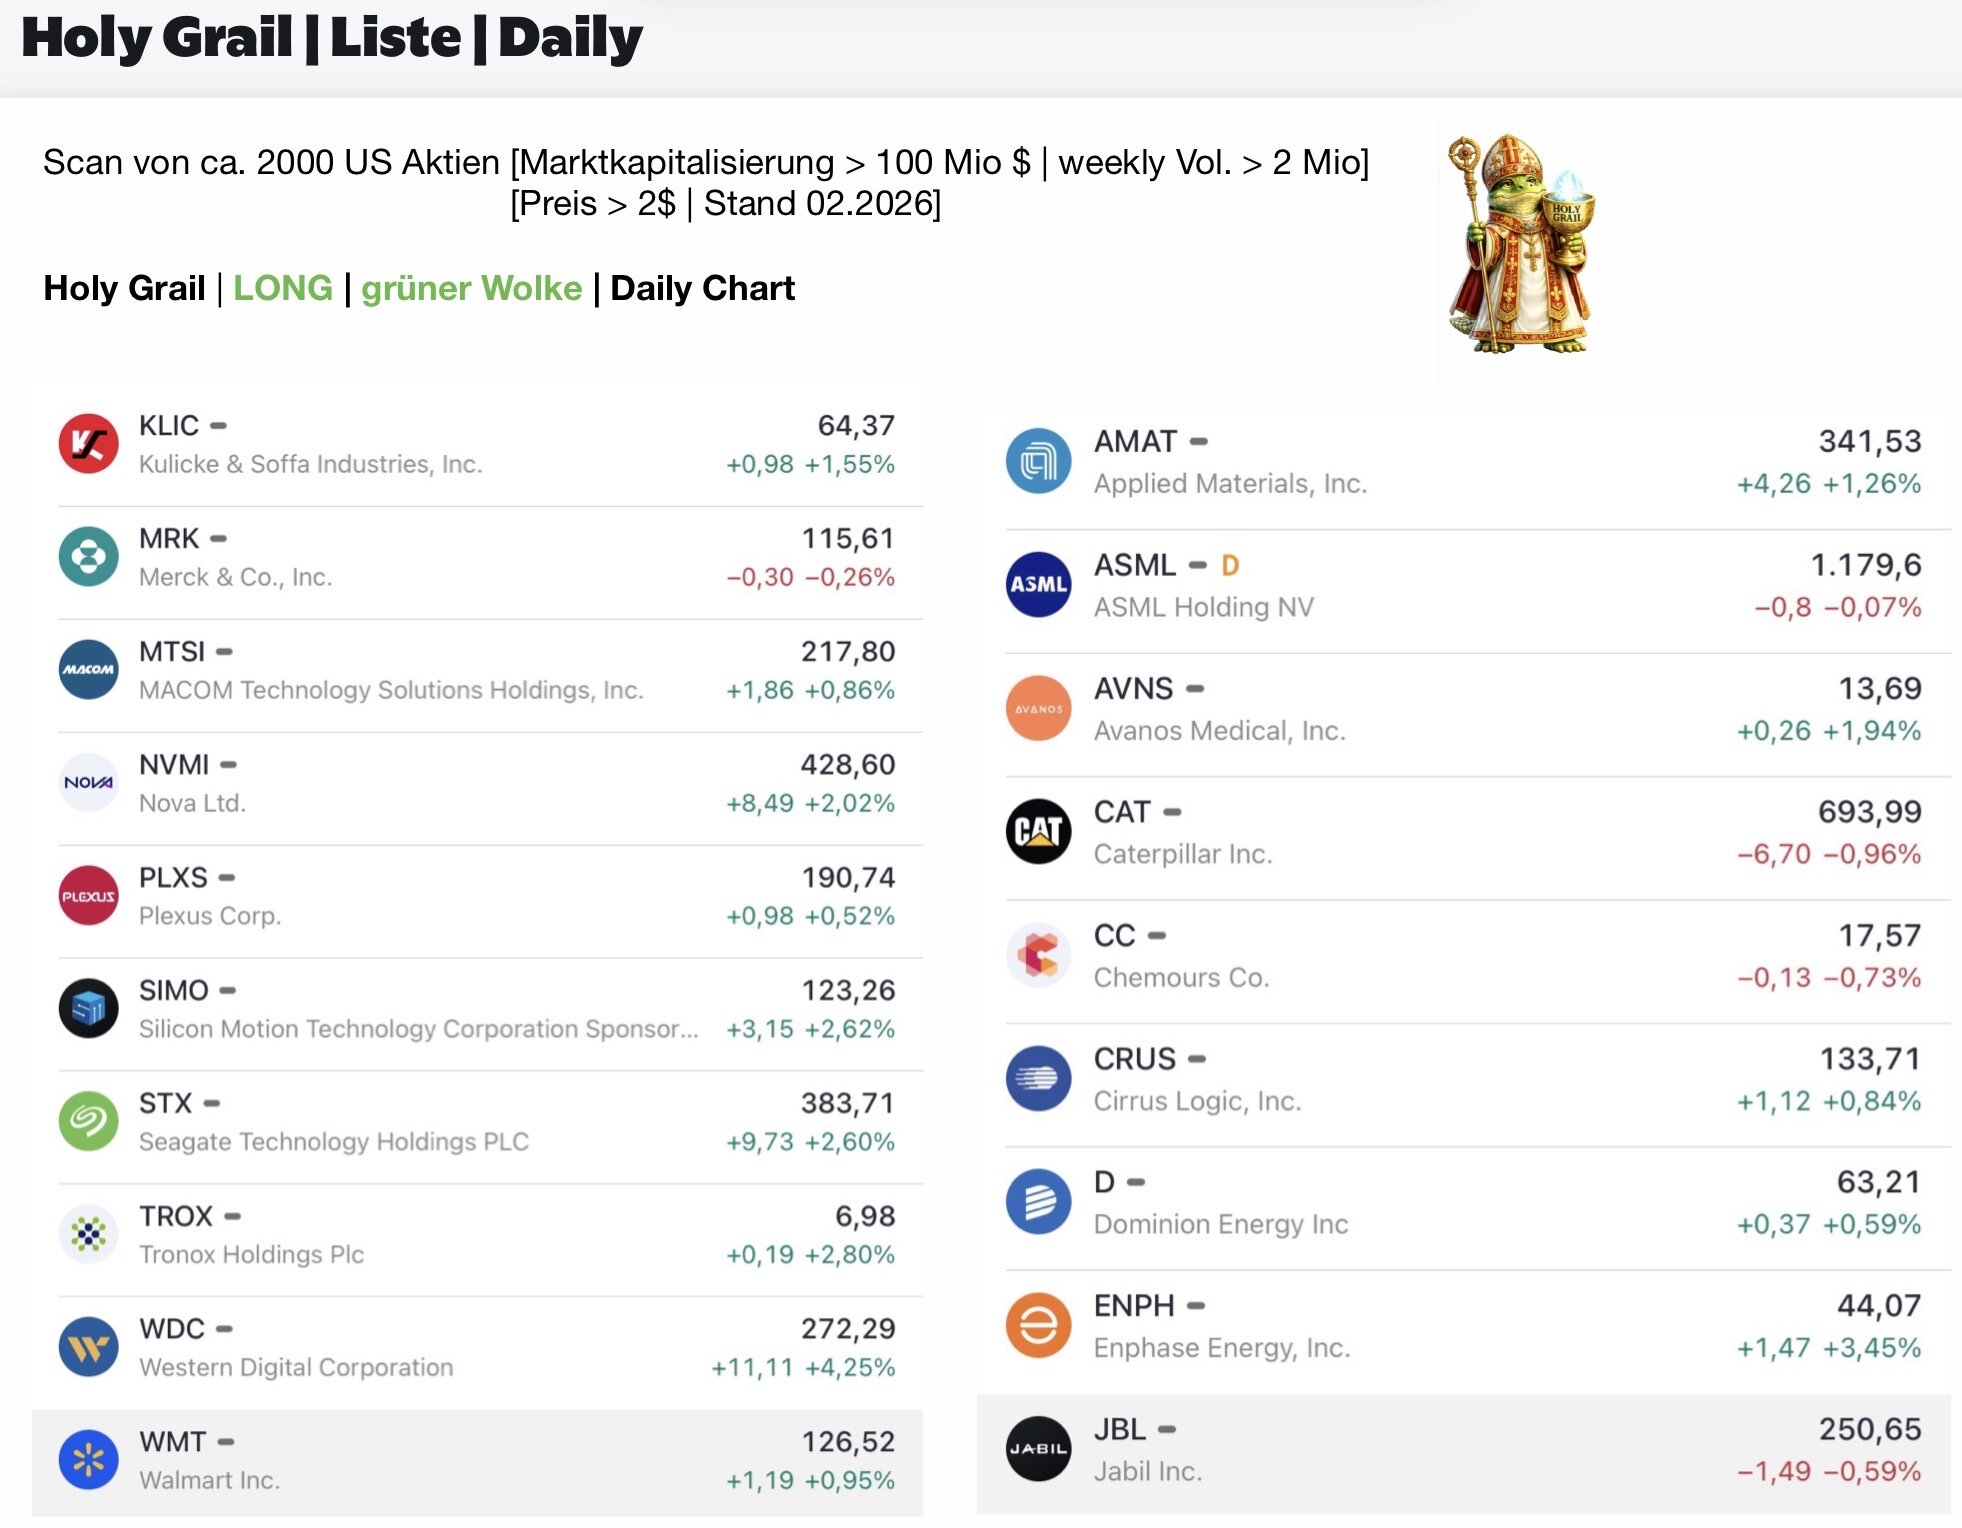
Task: Click the Western Digital WDC logo icon
Action: [88, 1347]
